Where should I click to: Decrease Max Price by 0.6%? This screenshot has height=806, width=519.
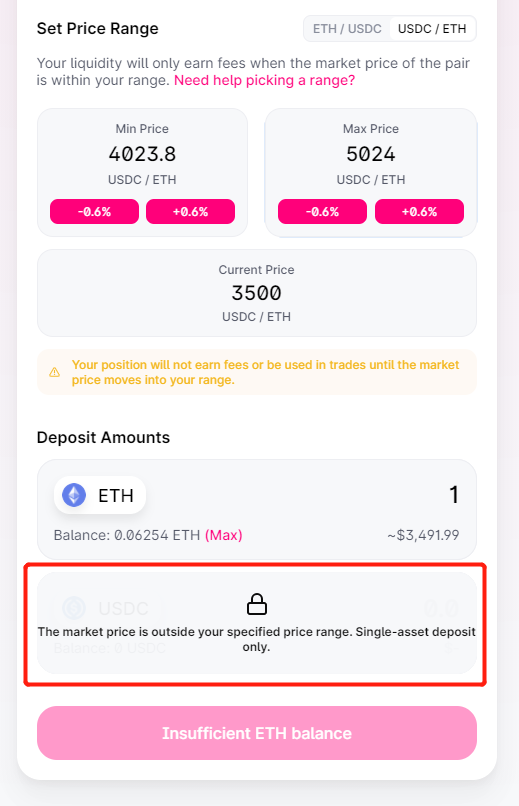pos(323,211)
